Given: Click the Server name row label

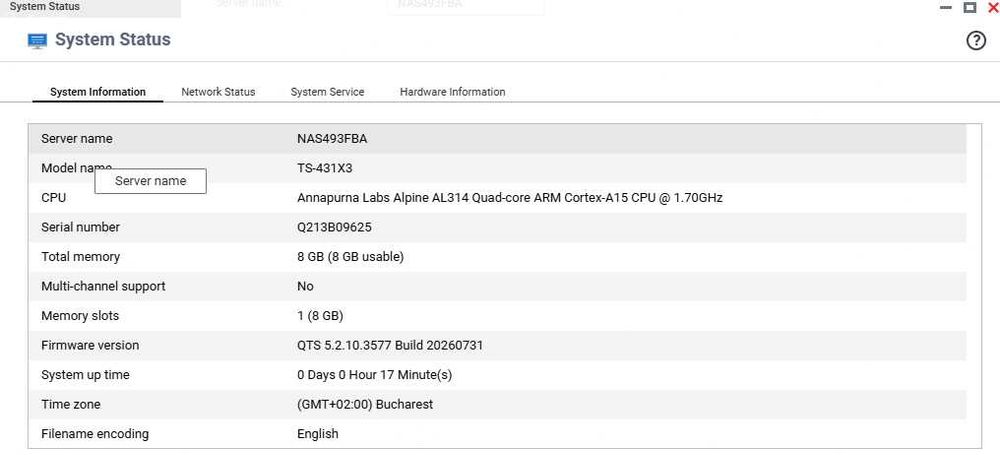Looking at the screenshot, I should 77,139.
